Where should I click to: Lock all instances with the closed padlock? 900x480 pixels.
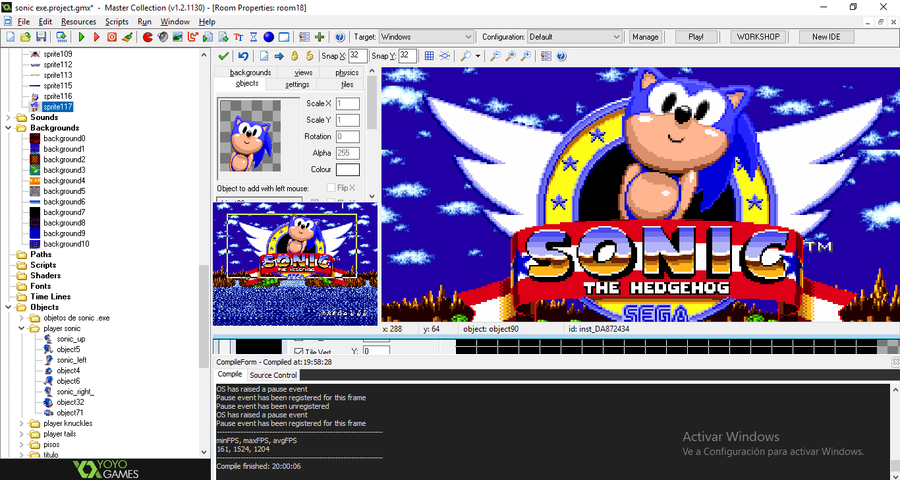click(294, 56)
